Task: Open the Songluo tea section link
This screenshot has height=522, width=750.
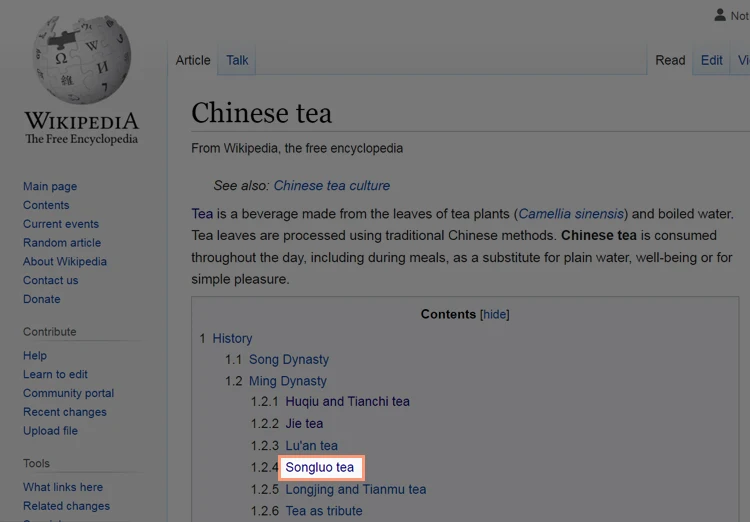Action: pyautogui.click(x=320, y=467)
